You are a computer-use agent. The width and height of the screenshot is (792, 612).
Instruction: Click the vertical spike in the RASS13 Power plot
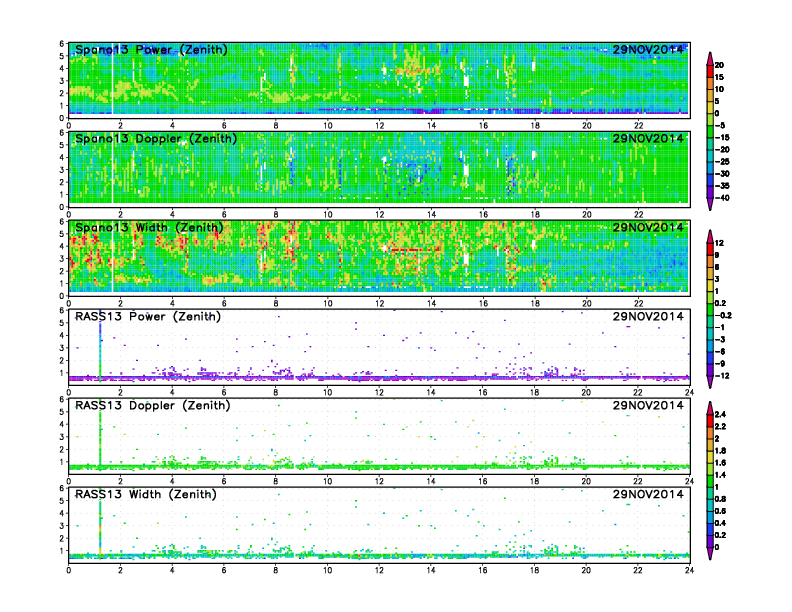click(x=100, y=350)
